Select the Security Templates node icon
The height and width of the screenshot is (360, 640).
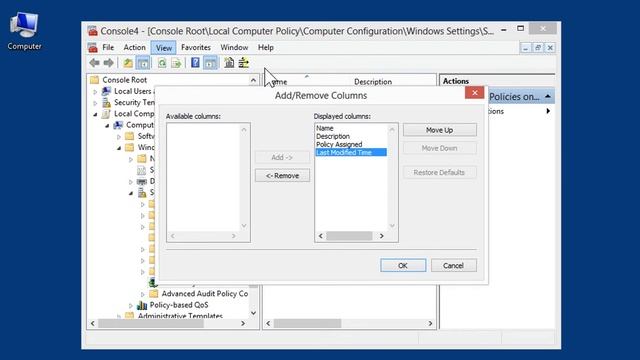click(106, 102)
